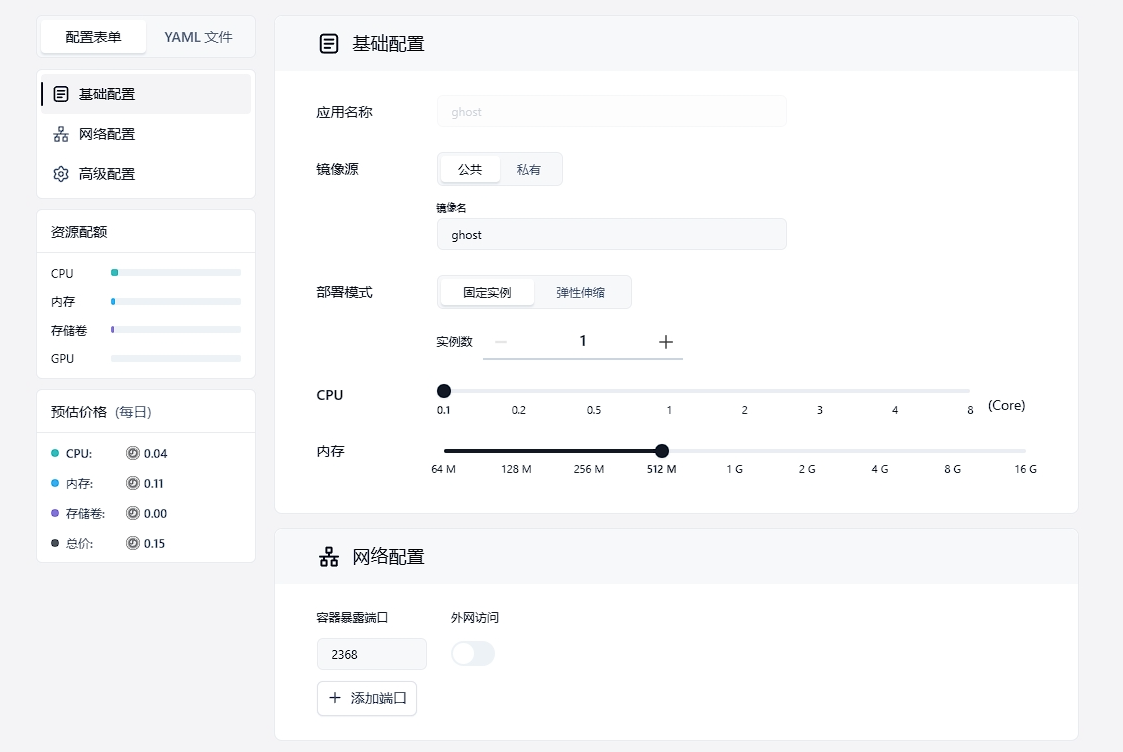The height and width of the screenshot is (752, 1123).
Task: Switch to the 配置表单 tab
Action: click(93, 37)
